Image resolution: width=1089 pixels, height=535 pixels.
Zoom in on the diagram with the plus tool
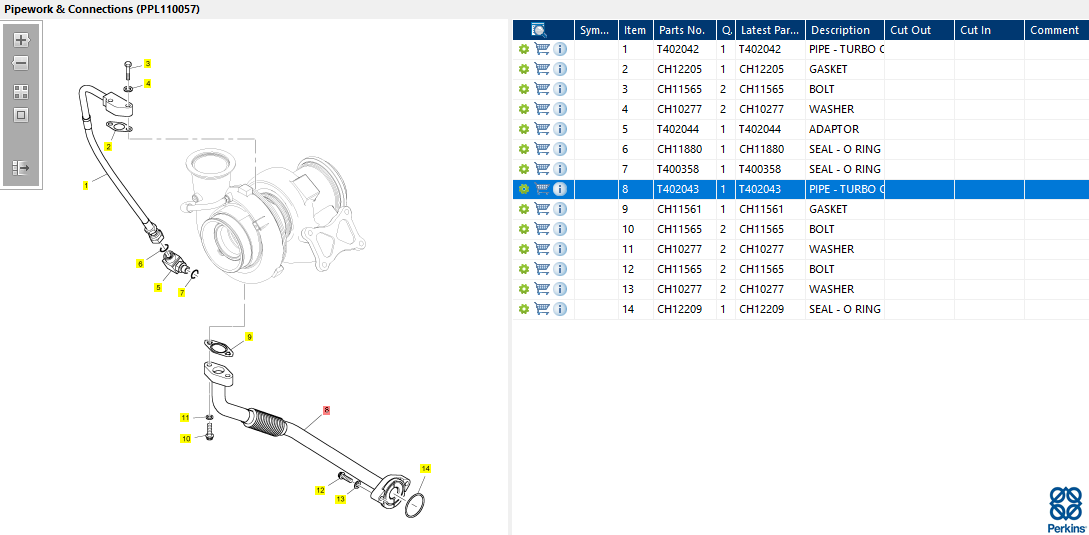click(21, 40)
